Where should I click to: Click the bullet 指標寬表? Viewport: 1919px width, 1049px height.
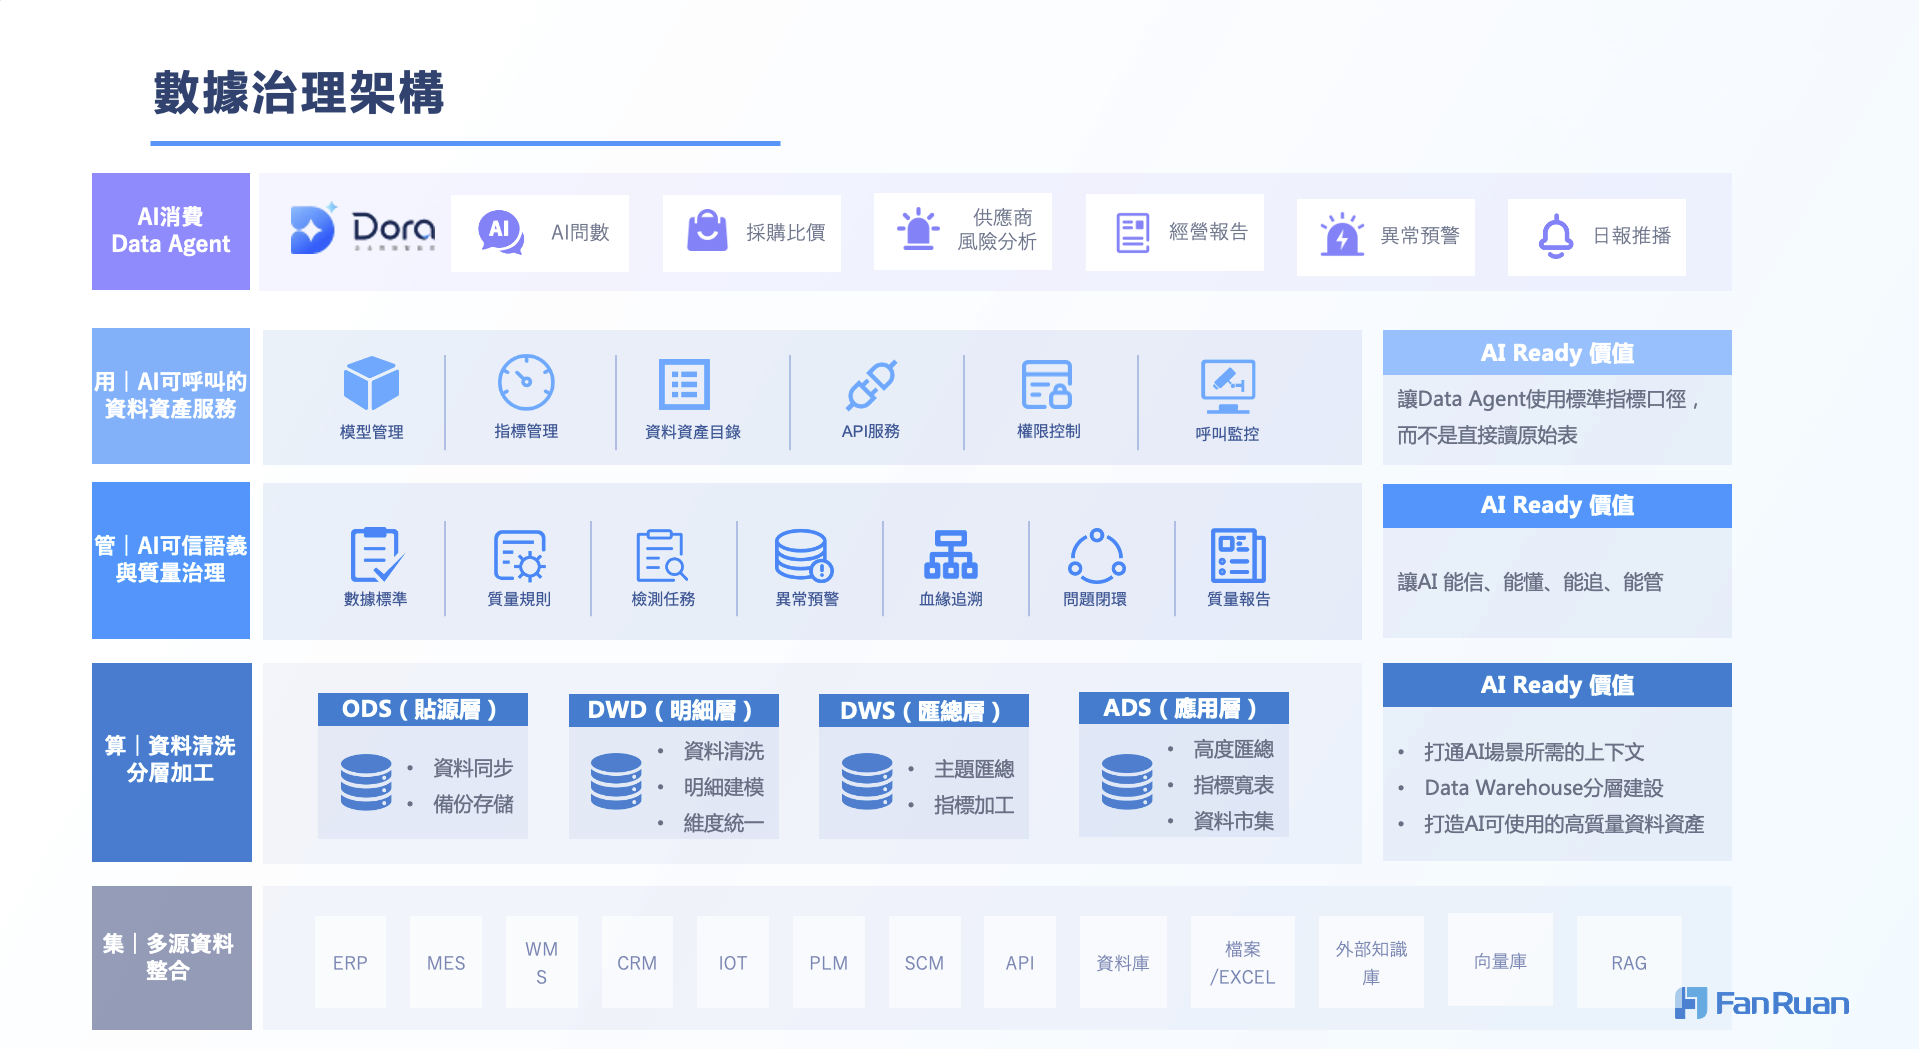pos(1234,785)
